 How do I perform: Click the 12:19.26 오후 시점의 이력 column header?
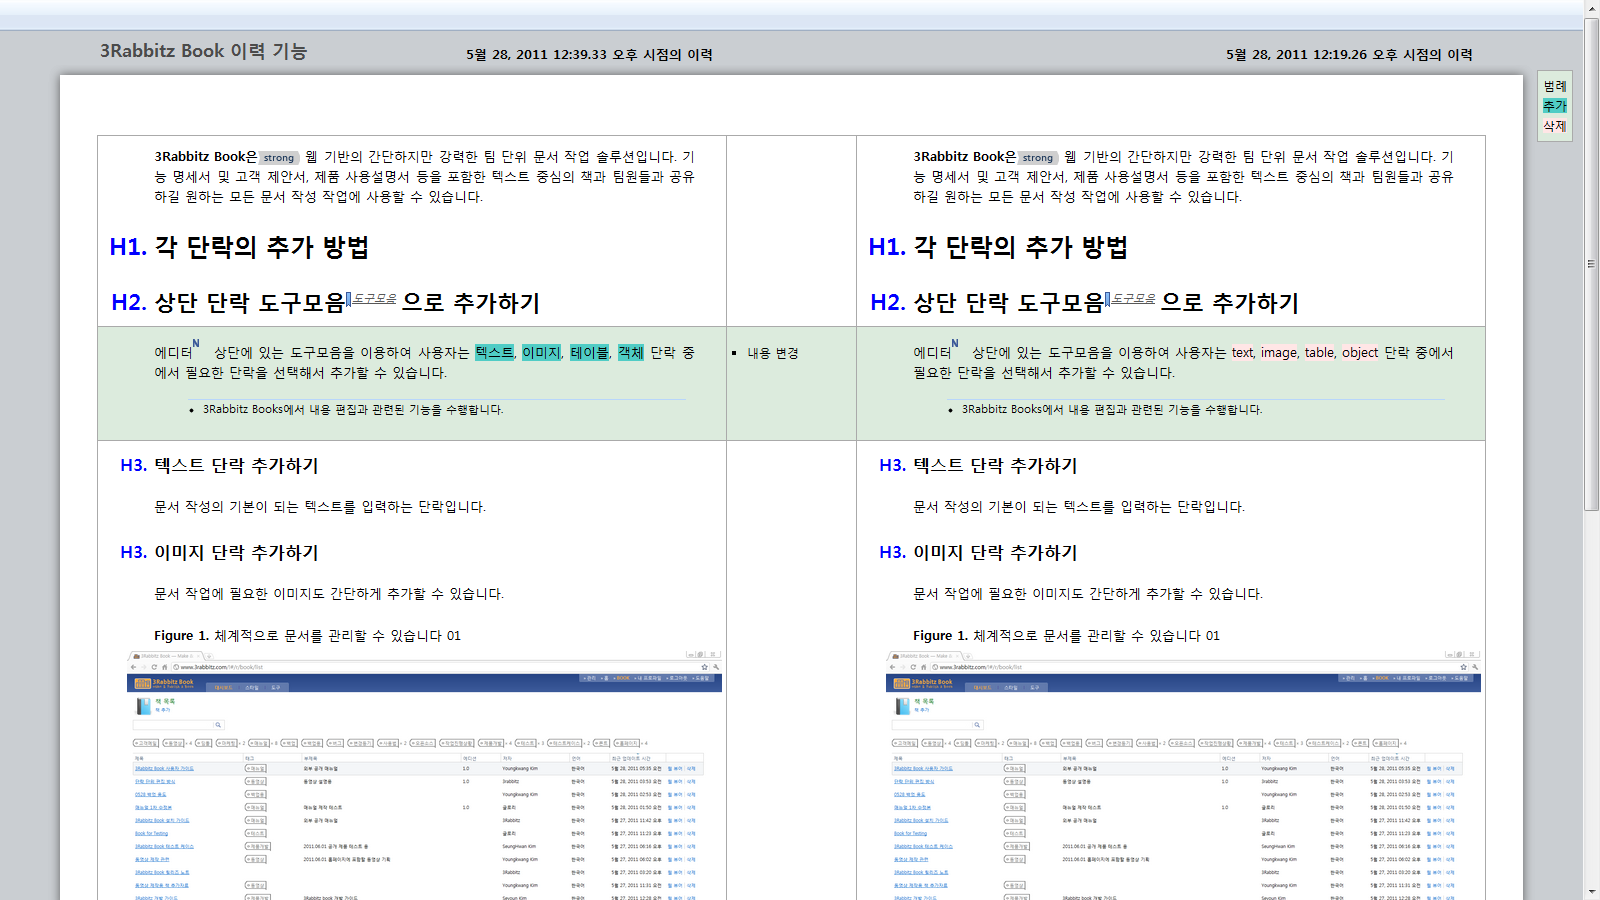1349,55
